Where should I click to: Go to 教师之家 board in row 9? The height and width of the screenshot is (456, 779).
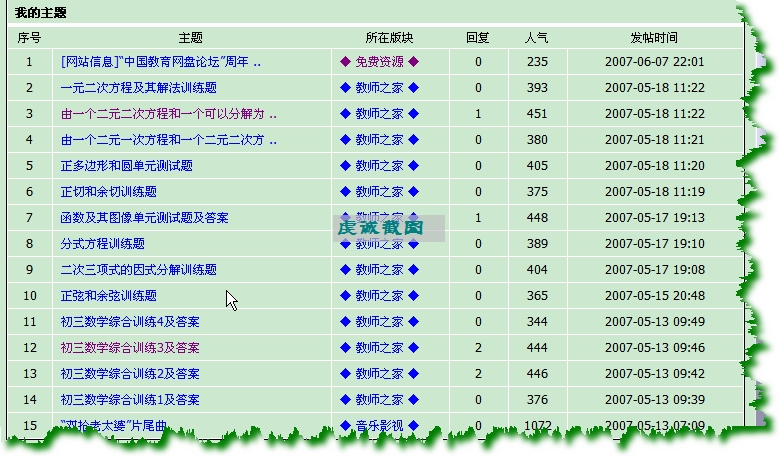click(x=380, y=270)
